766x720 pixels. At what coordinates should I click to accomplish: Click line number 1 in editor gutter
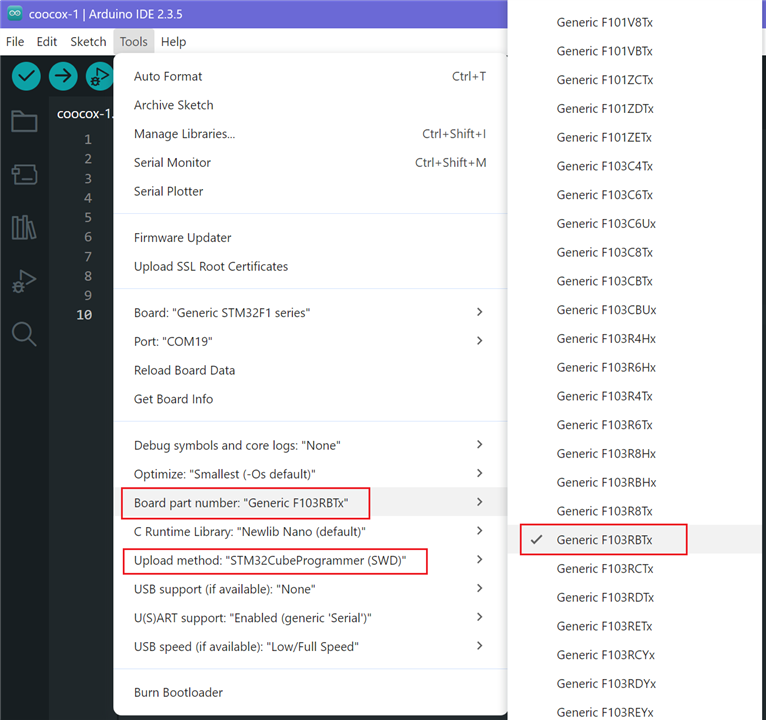[x=88, y=140]
